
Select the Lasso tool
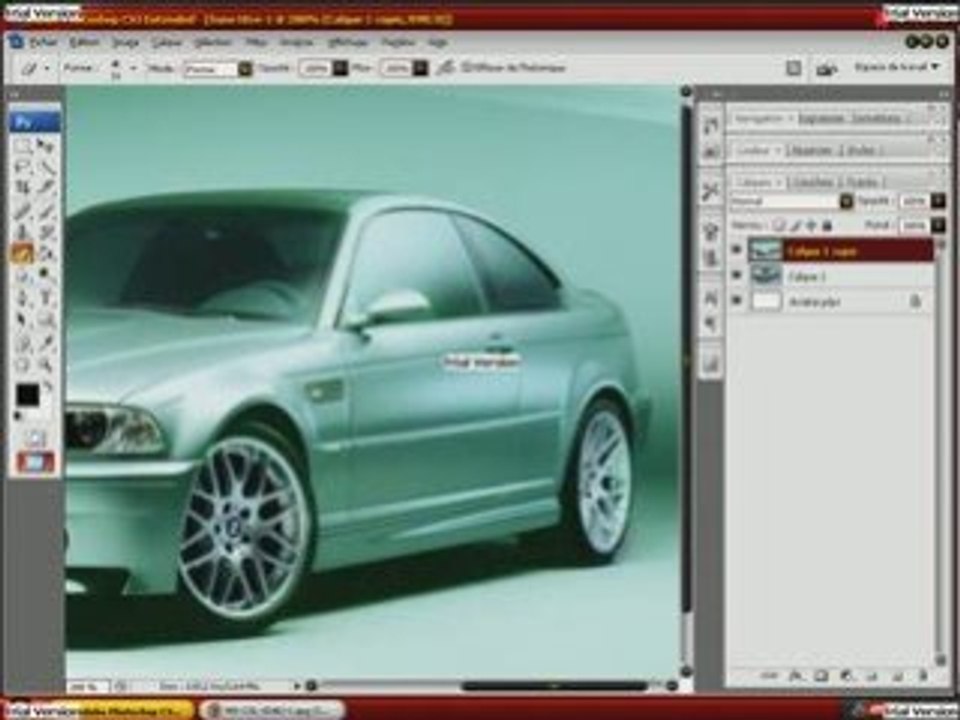[23, 167]
